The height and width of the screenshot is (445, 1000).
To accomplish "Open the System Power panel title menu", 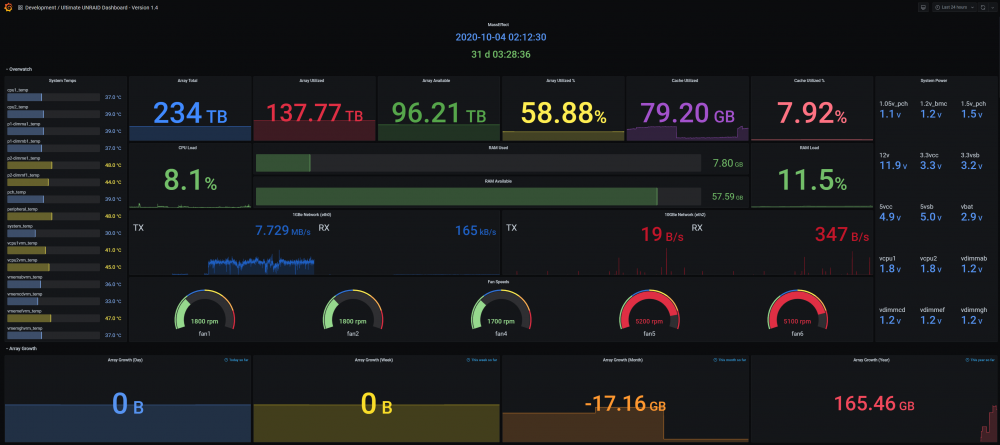I will pyautogui.click(x=935, y=81).
